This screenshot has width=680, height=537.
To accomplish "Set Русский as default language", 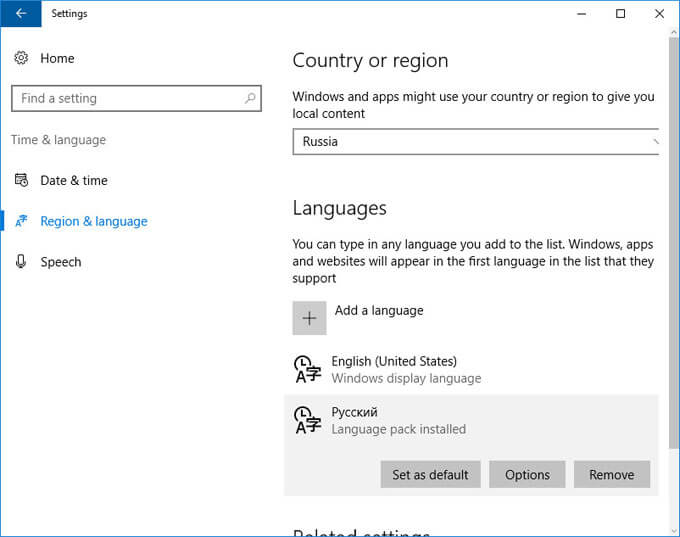I will coord(430,475).
